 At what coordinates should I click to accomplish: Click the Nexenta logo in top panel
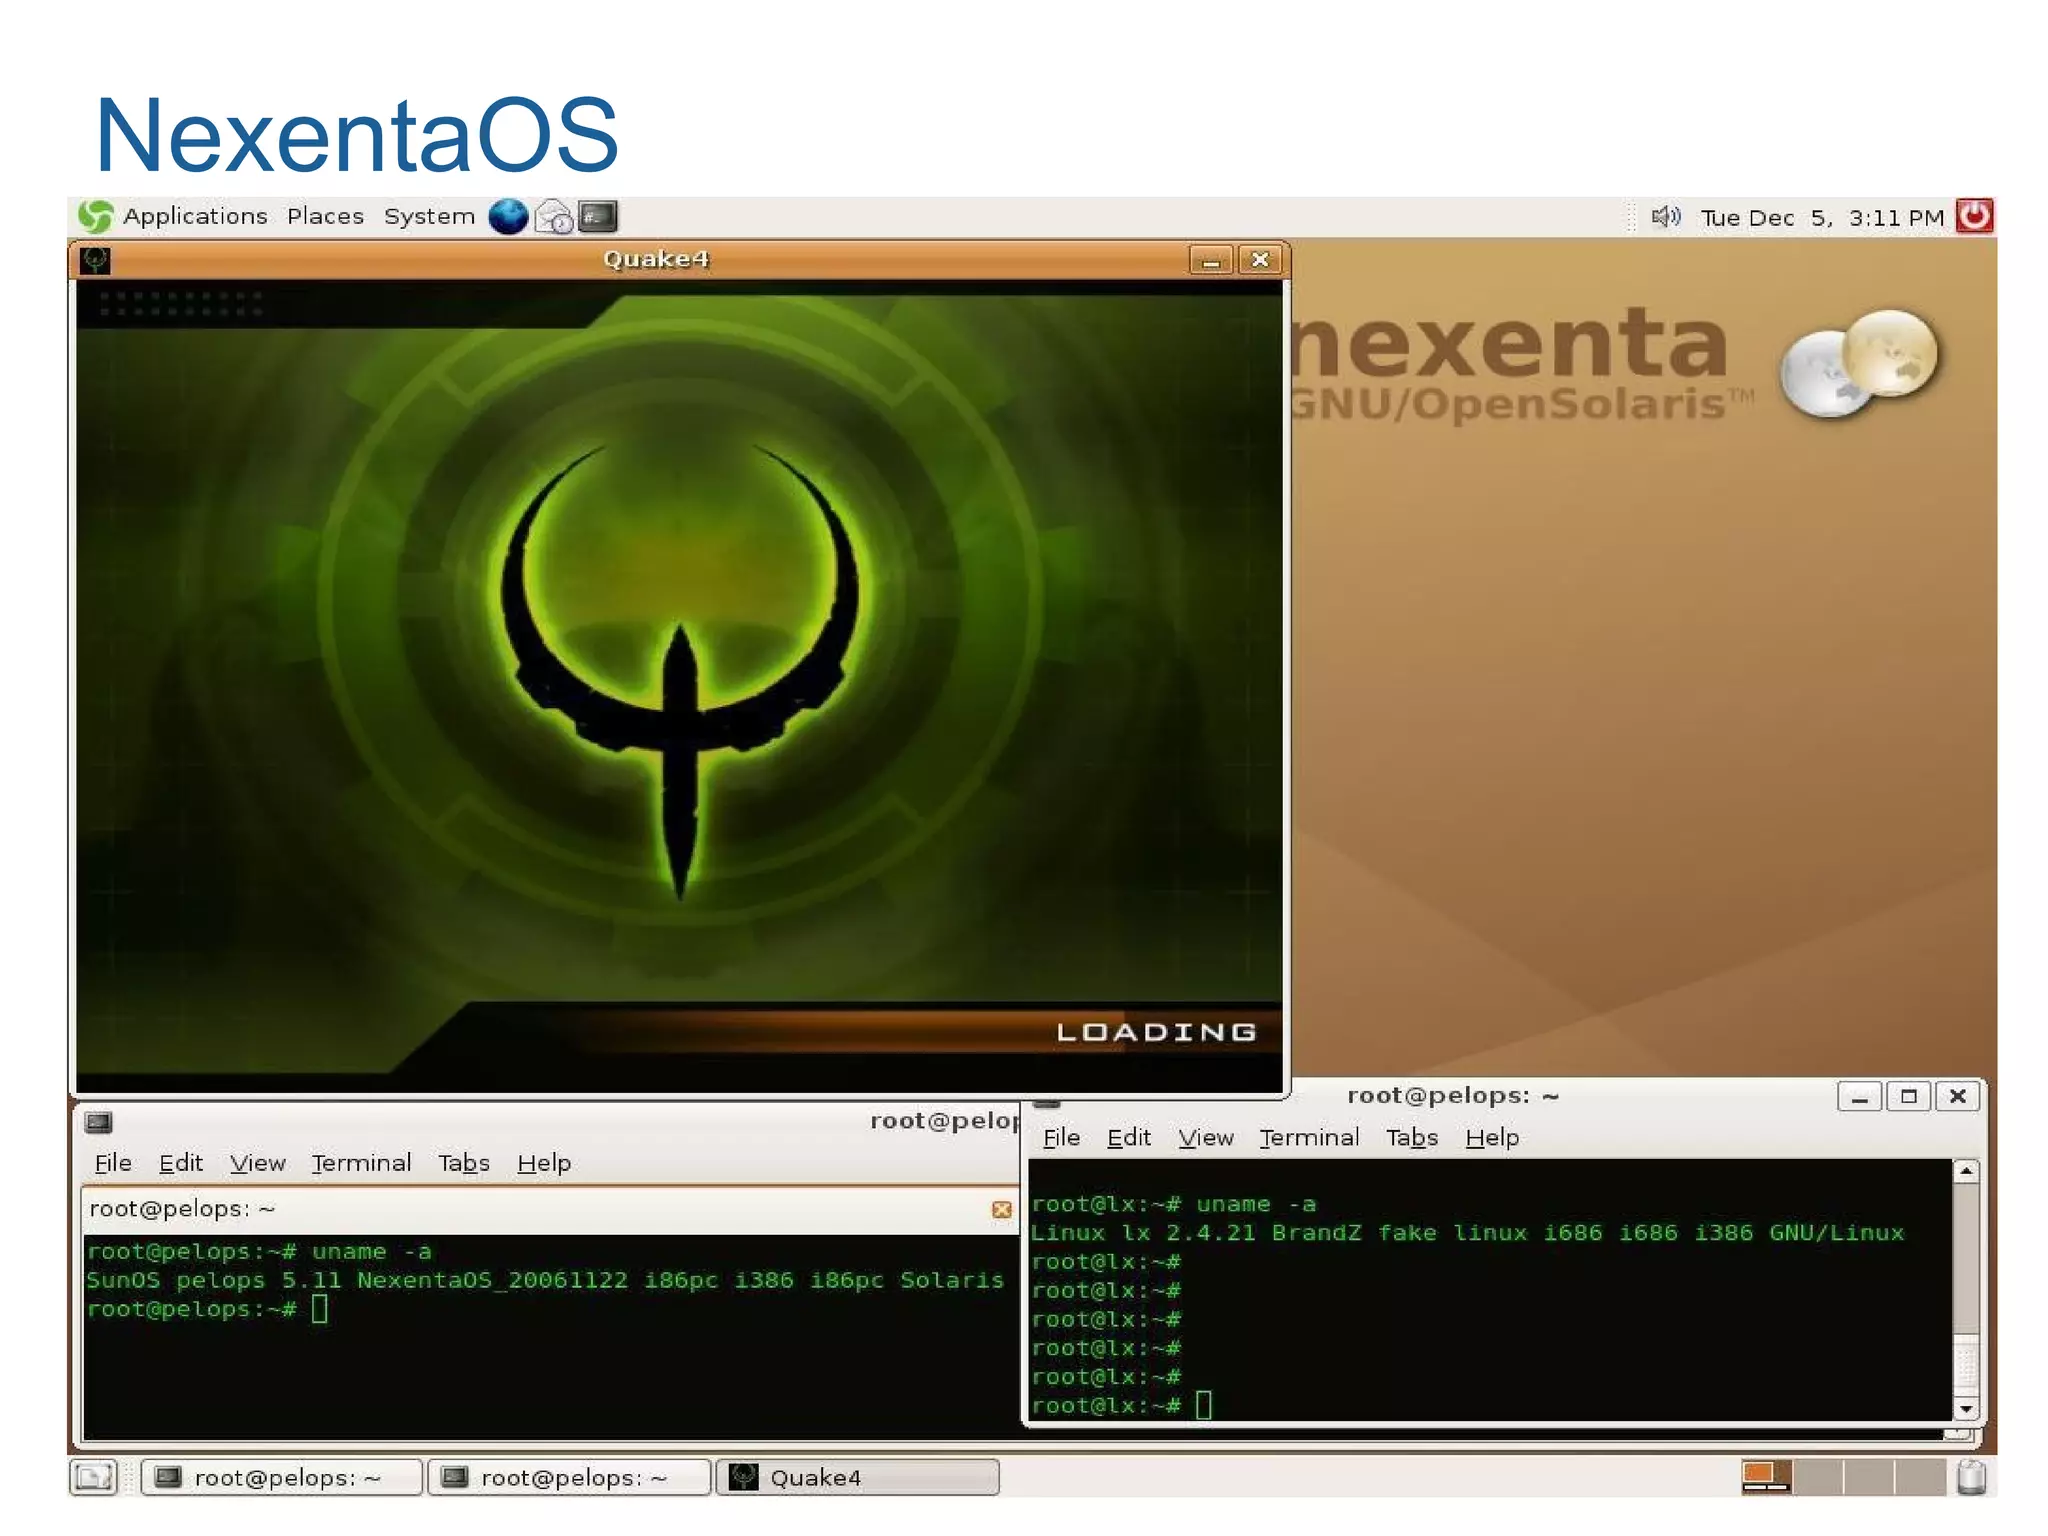pos(96,216)
